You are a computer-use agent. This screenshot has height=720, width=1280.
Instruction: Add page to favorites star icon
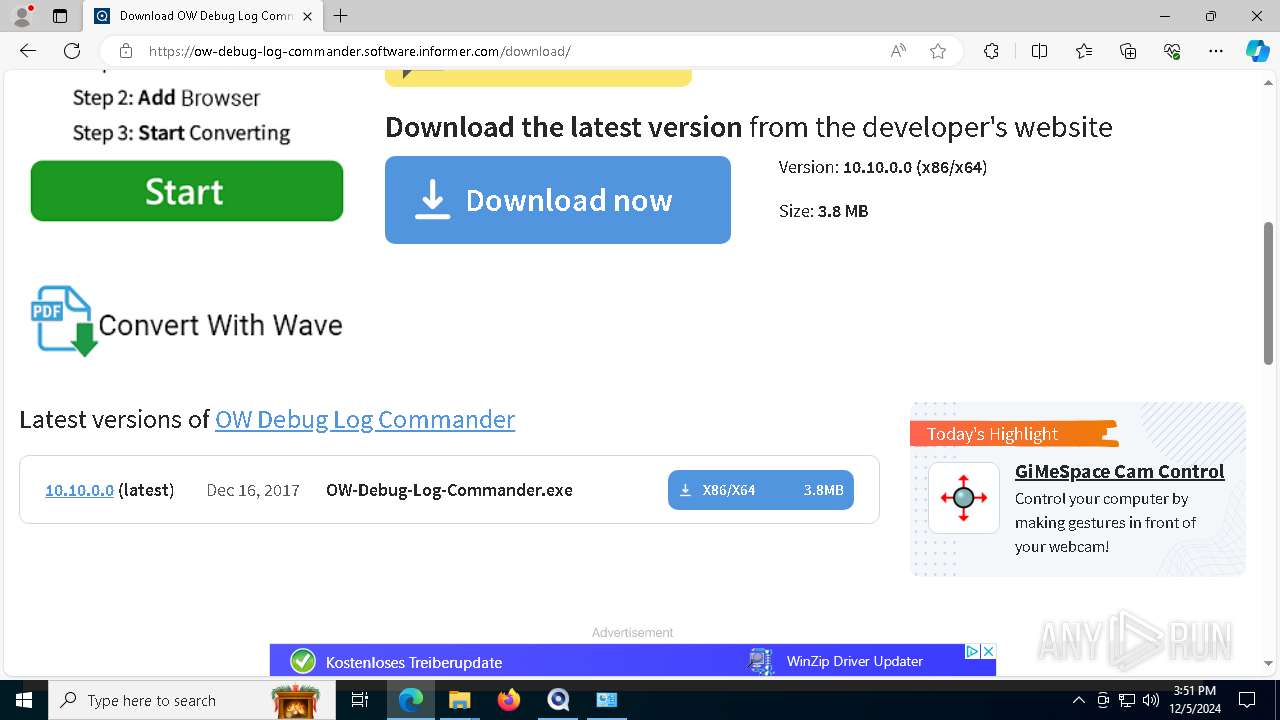coord(938,51)
